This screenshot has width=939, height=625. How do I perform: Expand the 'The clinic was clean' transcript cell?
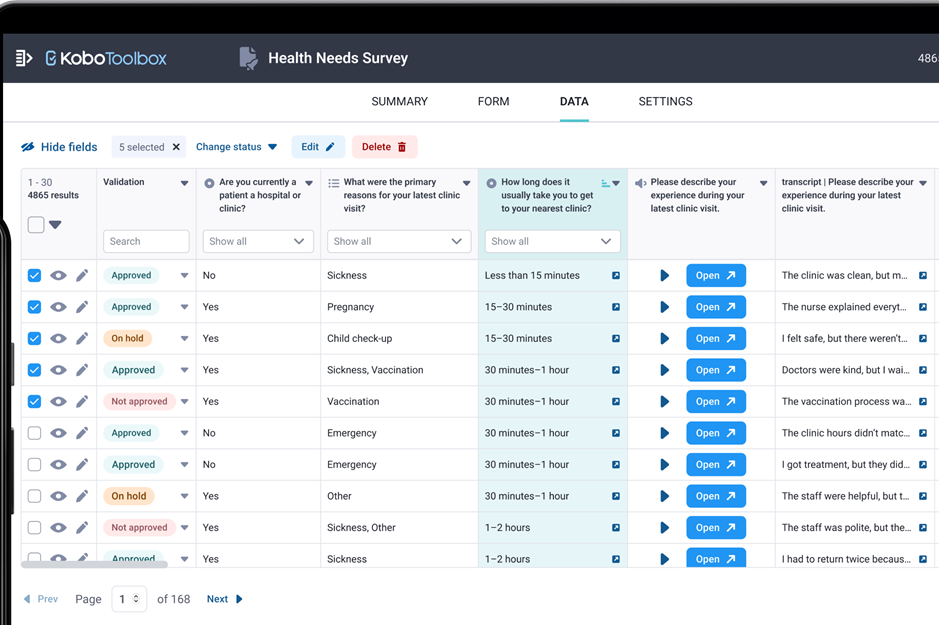point(923,275)
